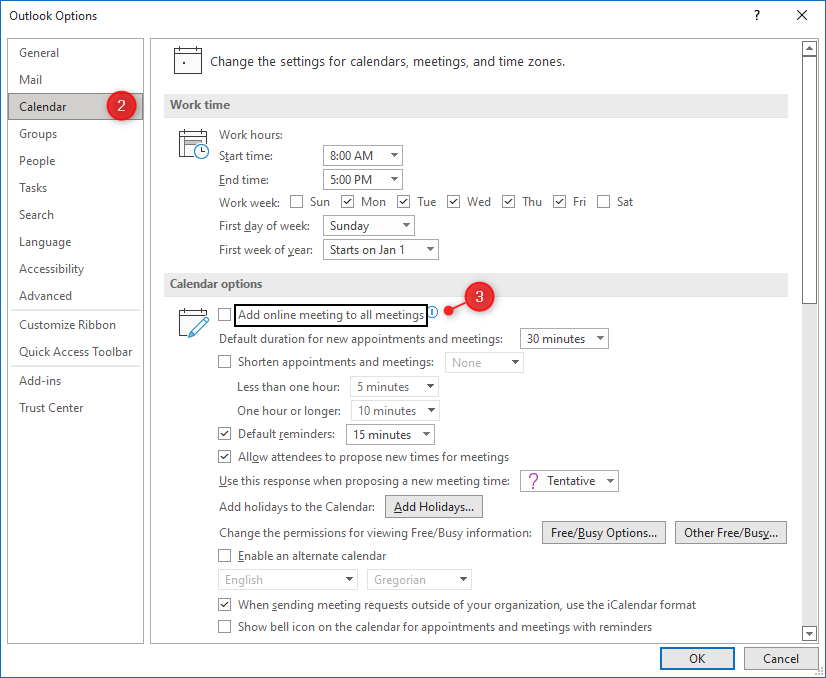Viewport: 826px width, 678px height.
Task: Click the scrollbar down arrow
Action: tap(809, 633)
